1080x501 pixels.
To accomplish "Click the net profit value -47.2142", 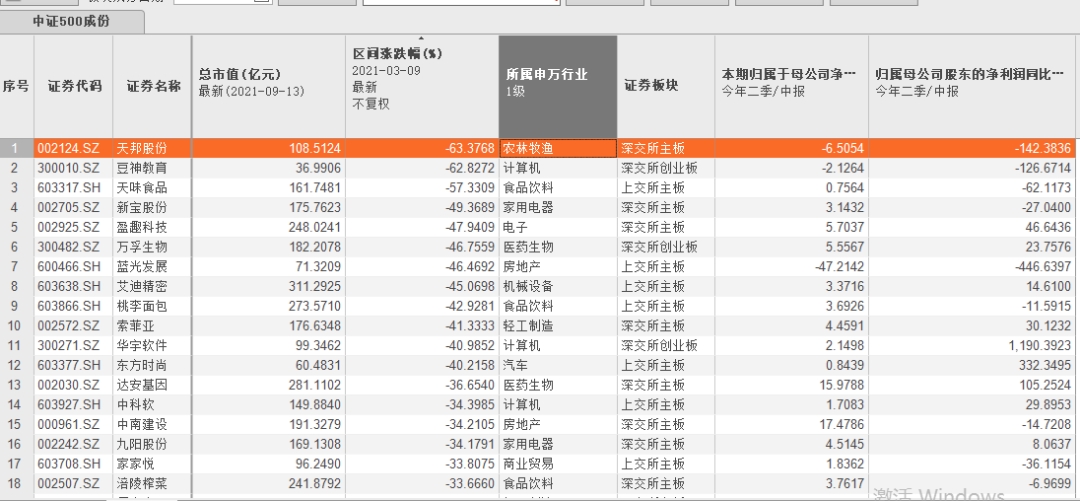I will pyautogui.click(x=791, y=266).
